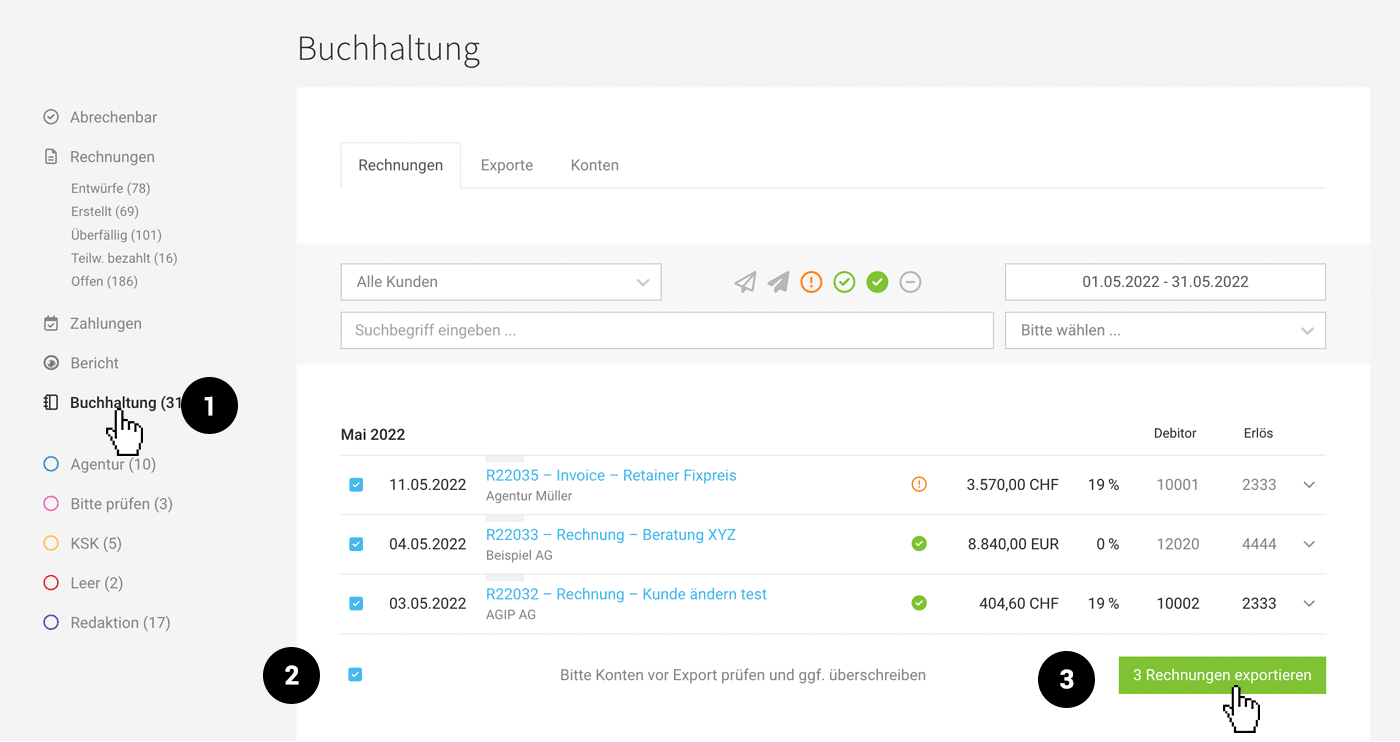The image size is (1400, 742).
Task: Filter by orange exclamation overdue status icon
Action: pos(811,282)
